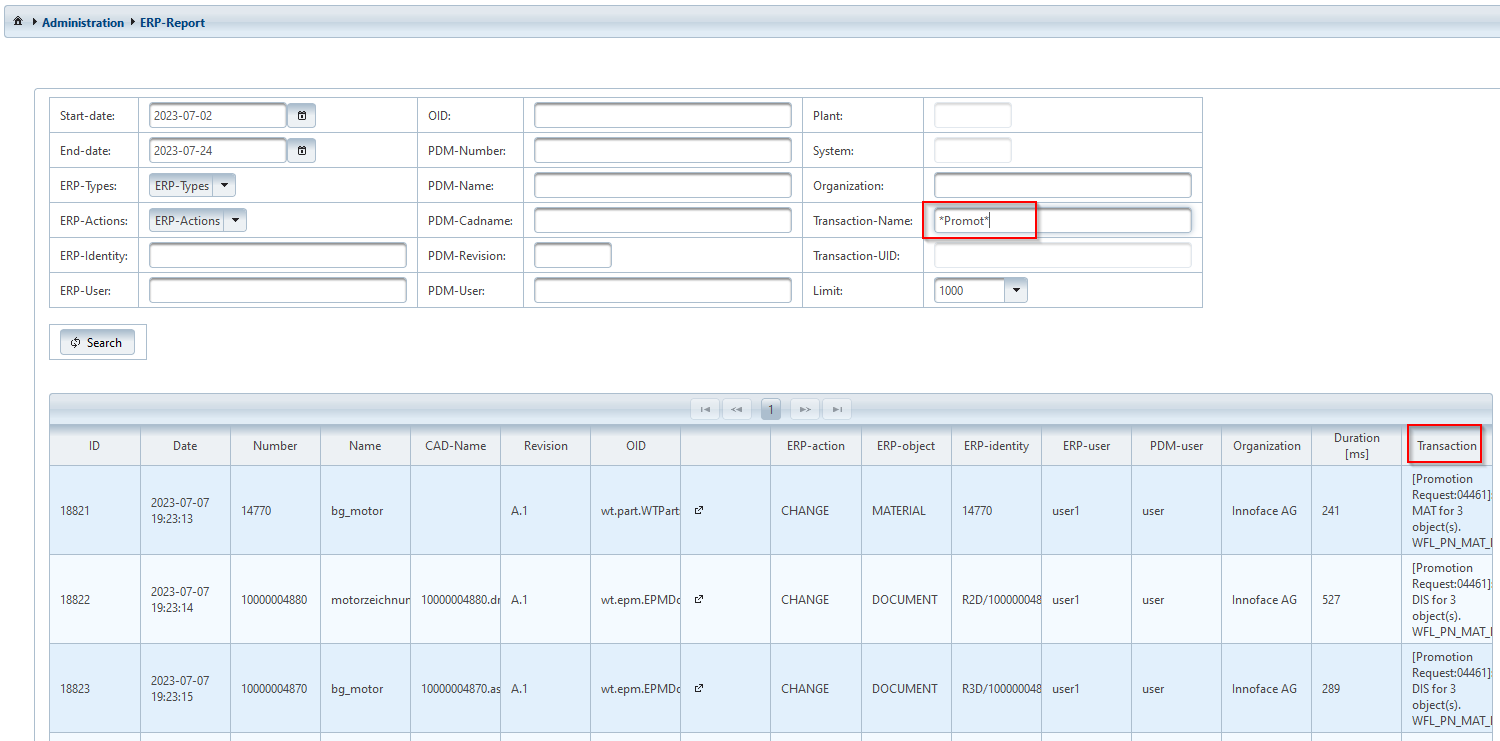
Task: Open external link icon for row 18823
Action: [x=699, y=688]
